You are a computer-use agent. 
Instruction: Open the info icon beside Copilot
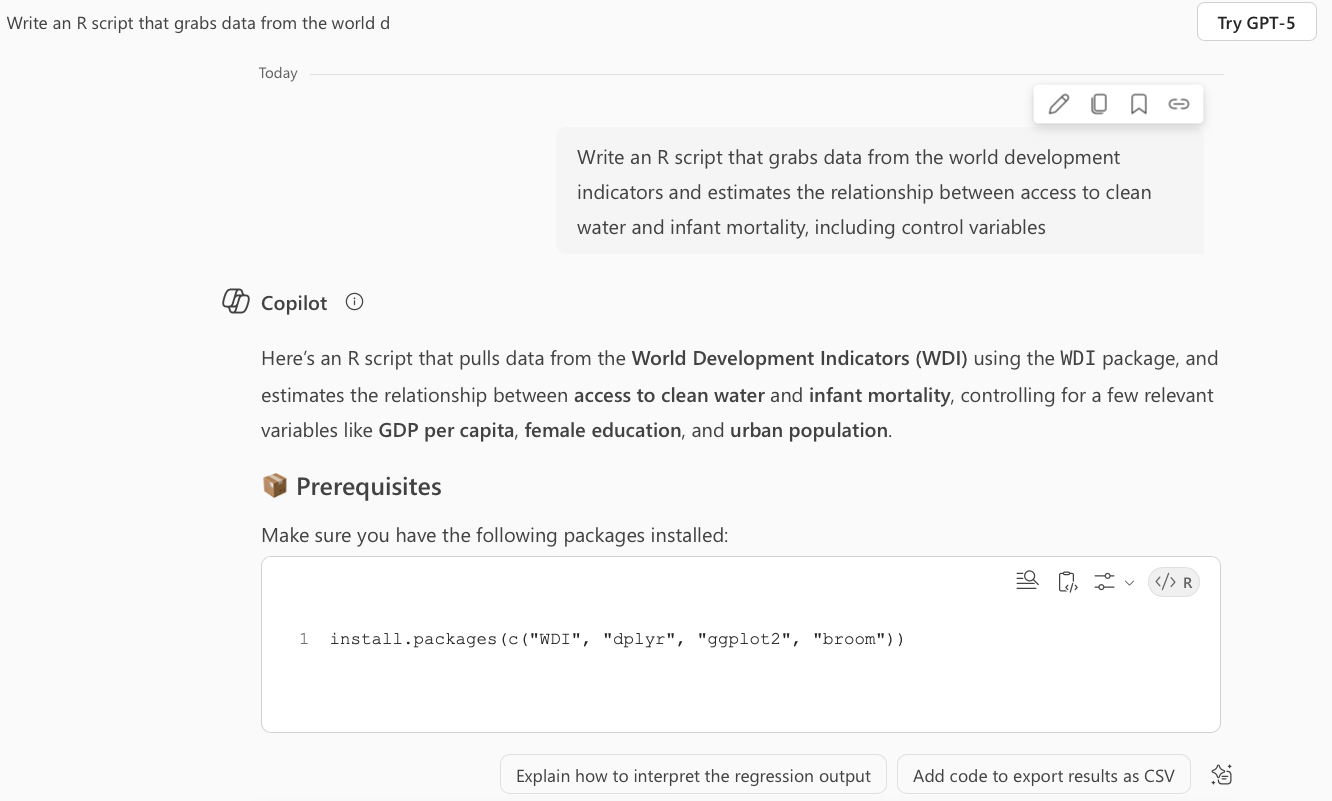[354, 302]
